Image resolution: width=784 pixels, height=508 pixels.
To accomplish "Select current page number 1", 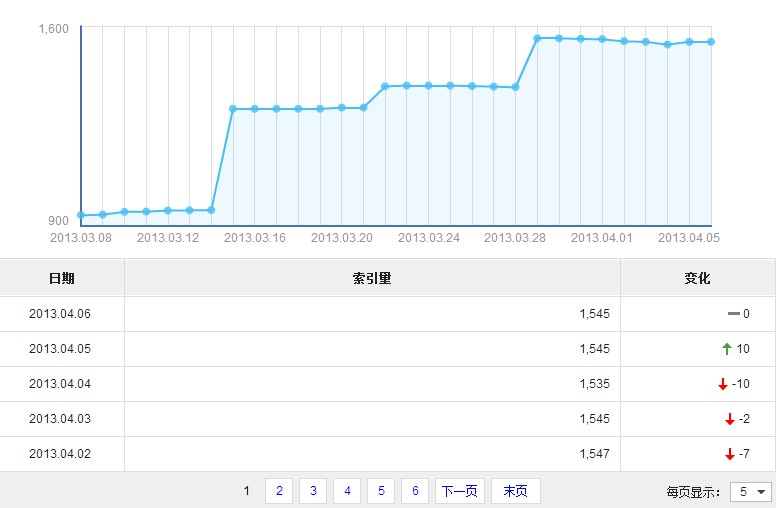I will [246, 491].
